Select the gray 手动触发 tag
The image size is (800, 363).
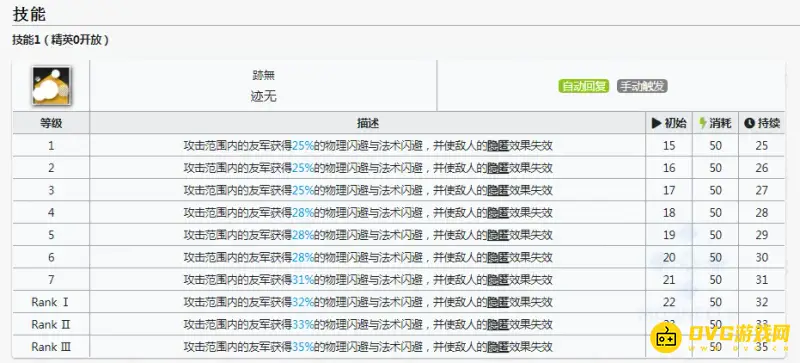(642, 86)
